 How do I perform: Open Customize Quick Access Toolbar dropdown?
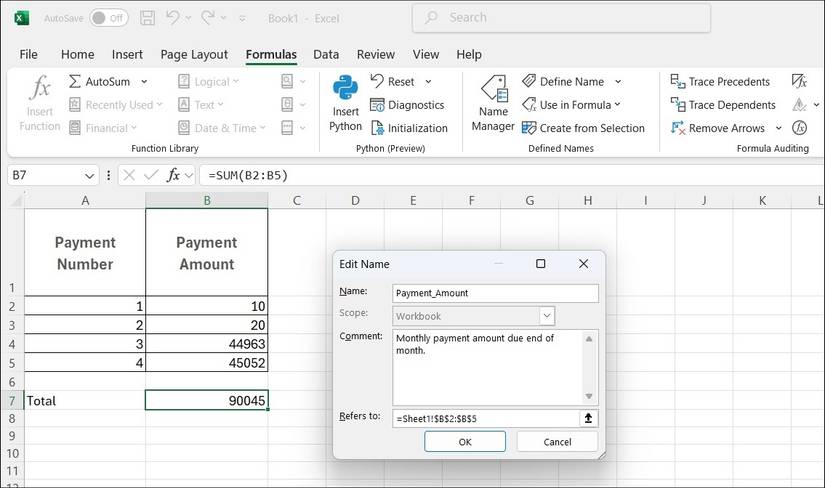click(242, 18)
